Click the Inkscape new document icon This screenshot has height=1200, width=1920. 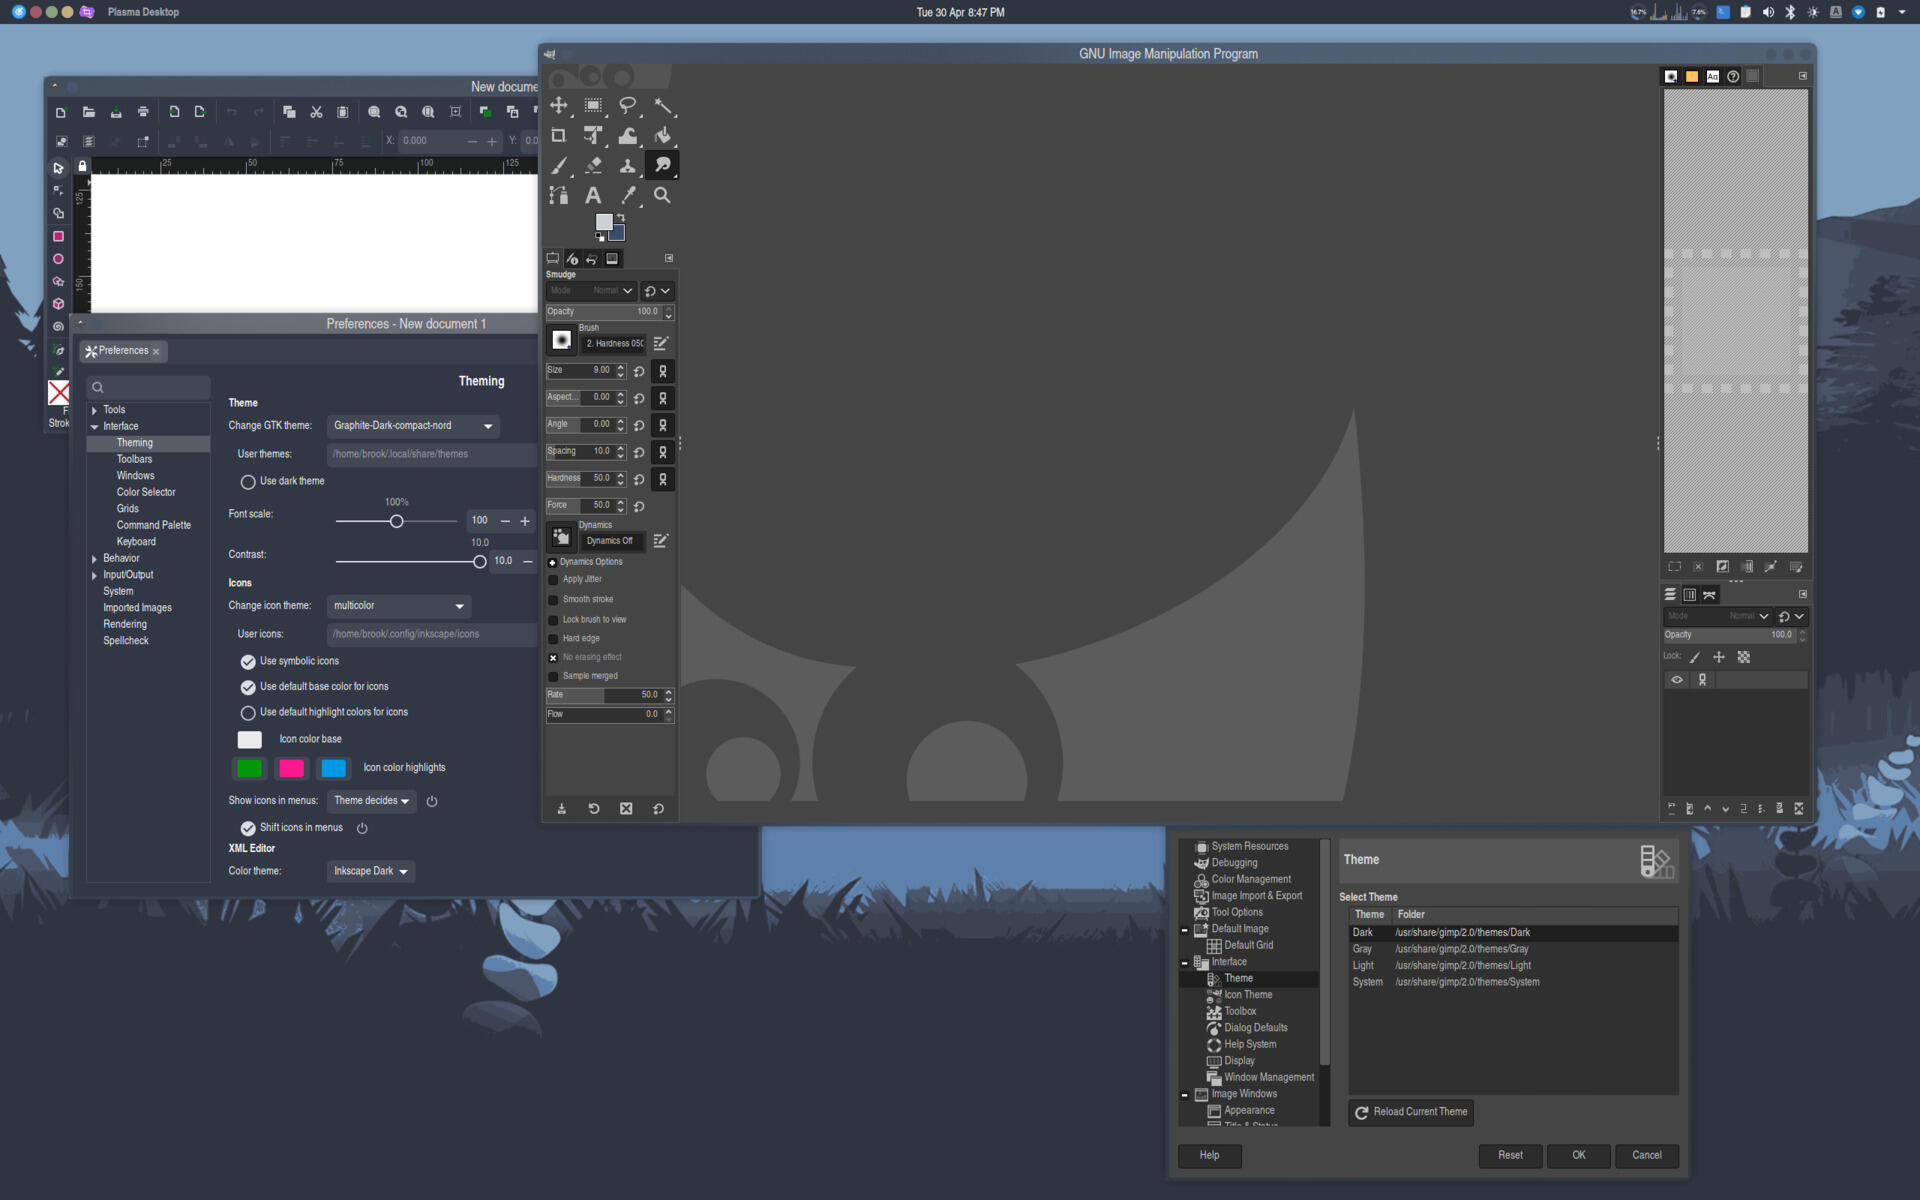tap(61, 113)
